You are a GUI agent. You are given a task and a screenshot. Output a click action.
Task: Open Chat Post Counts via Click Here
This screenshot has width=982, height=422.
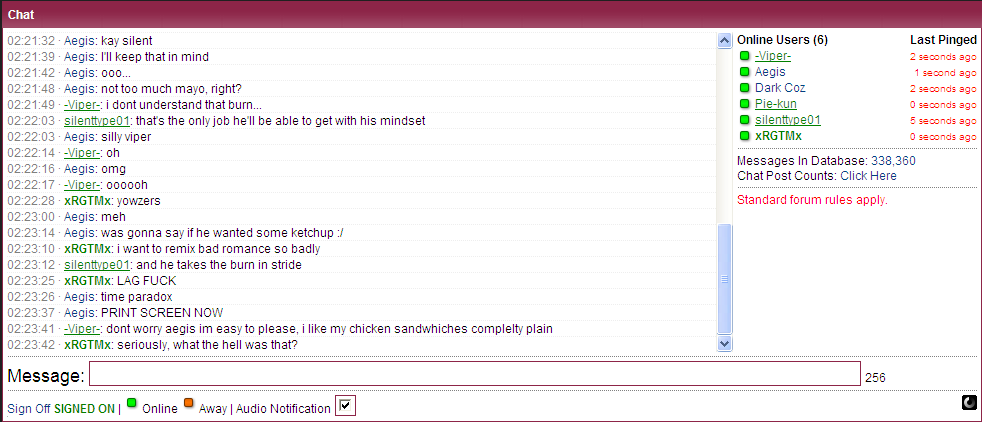coord(868,176)
